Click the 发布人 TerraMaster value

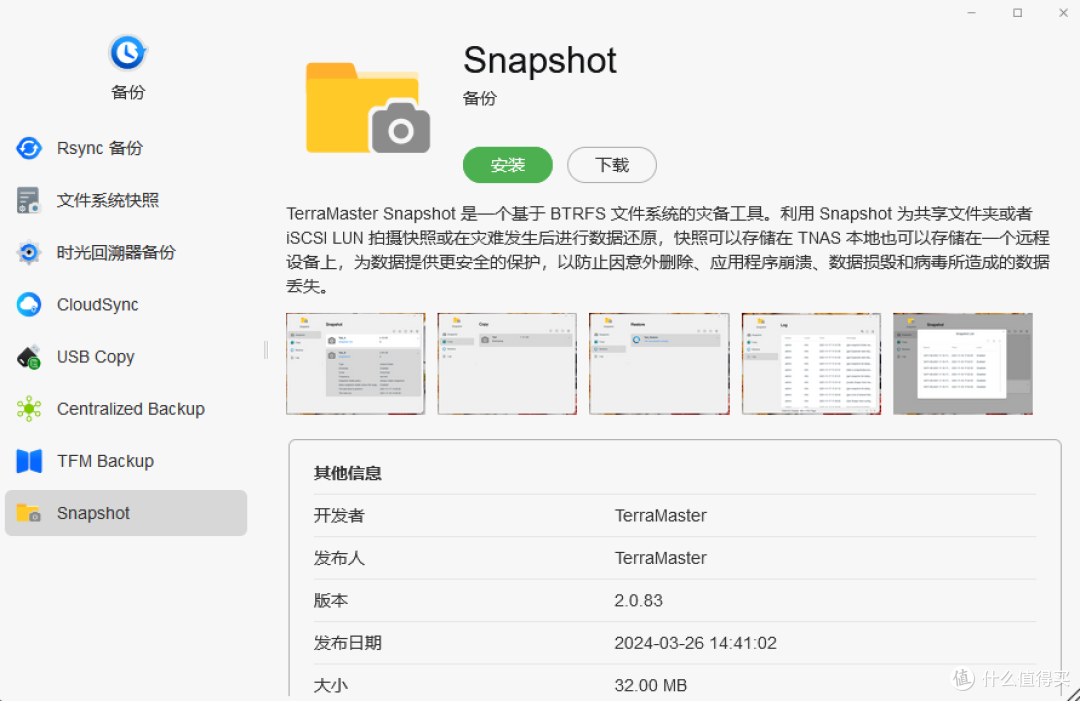tap(661, 558)
